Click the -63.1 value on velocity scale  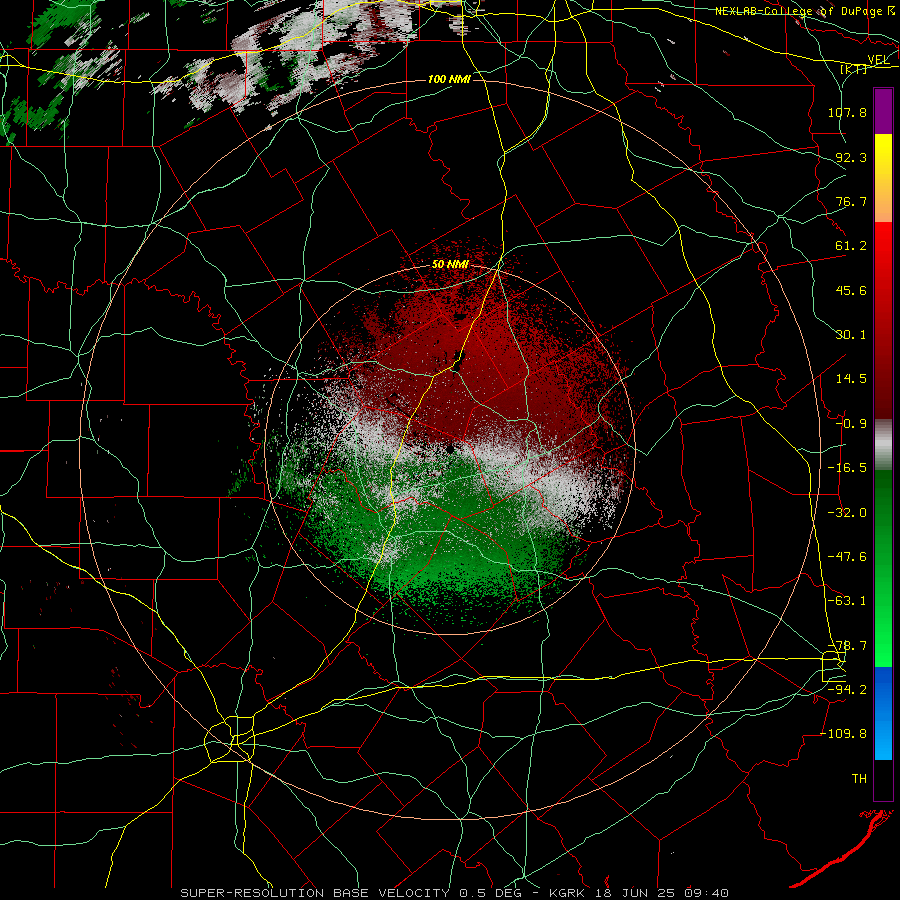(847, 601)
